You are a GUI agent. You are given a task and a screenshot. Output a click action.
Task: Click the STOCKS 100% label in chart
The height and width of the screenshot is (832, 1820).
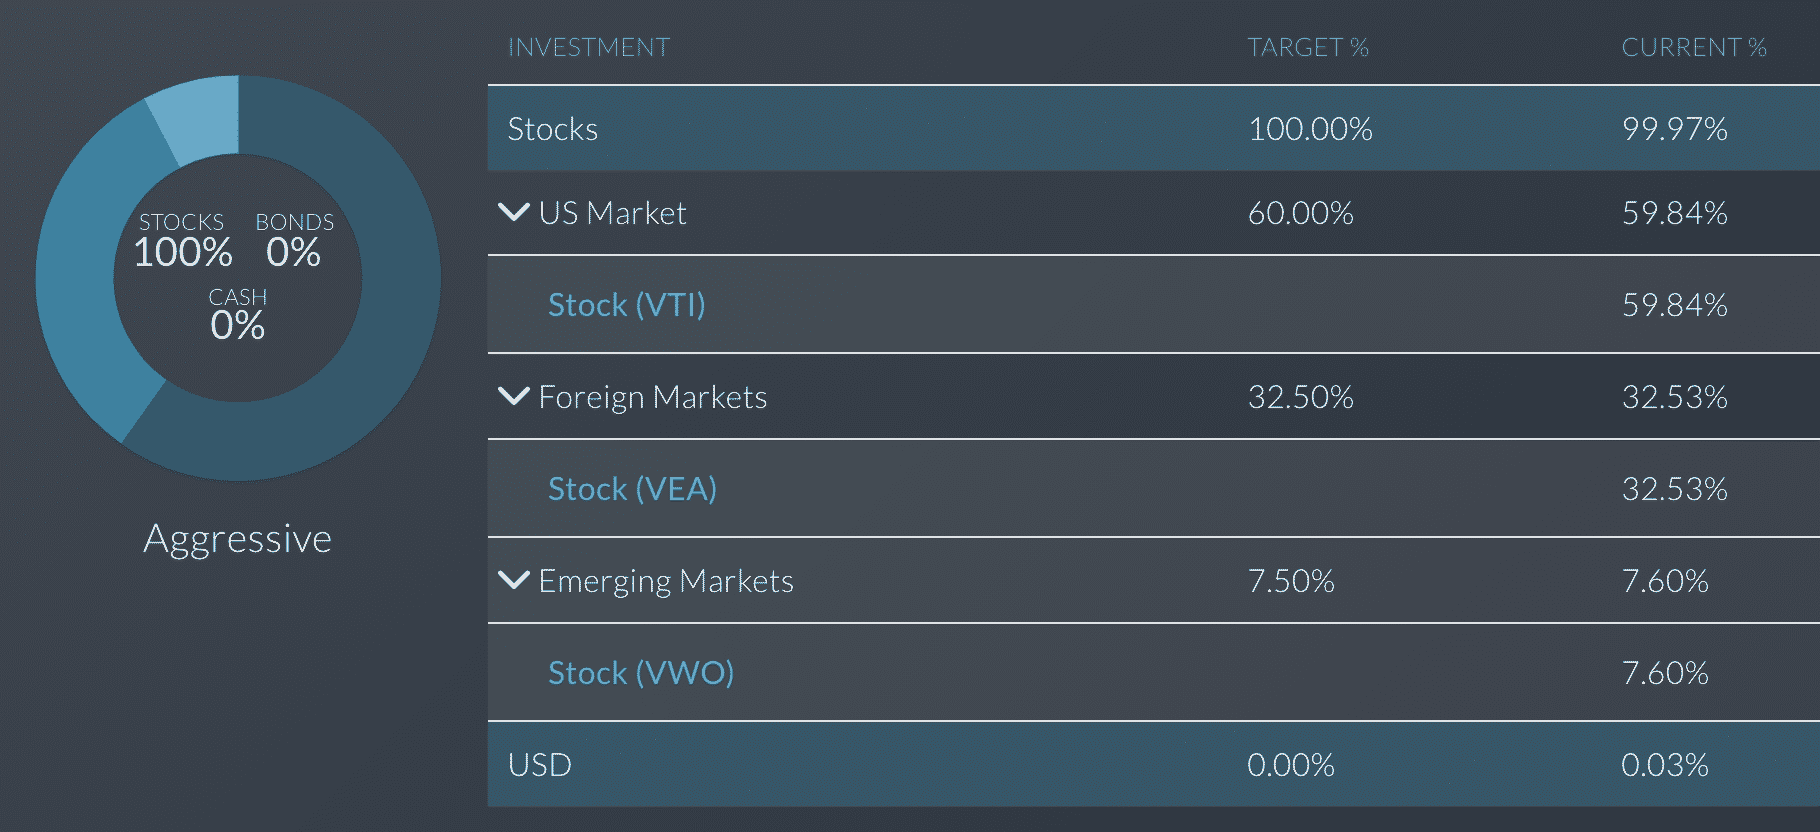(183, 240)
